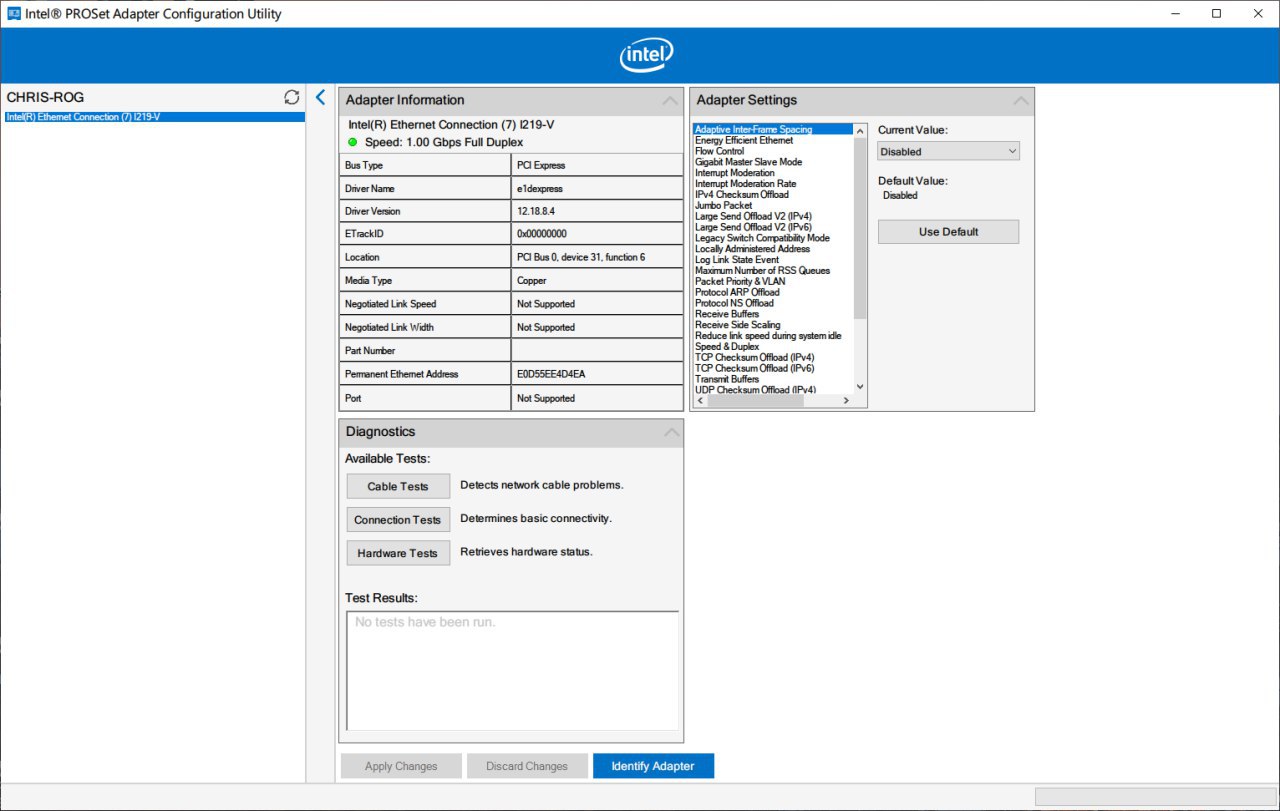
Task: Click the Intel logo in the header
Action: click(x=646, y=56)
